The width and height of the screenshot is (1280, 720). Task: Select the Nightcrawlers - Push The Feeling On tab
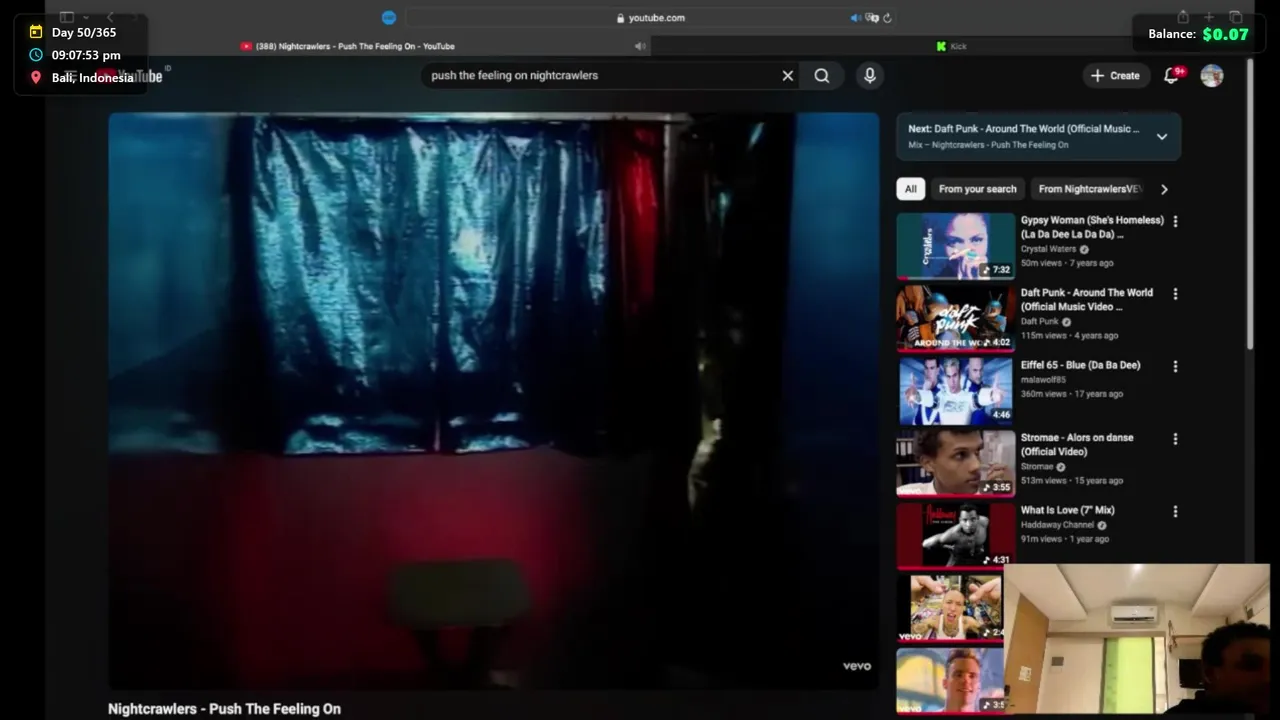coord(347,46)
